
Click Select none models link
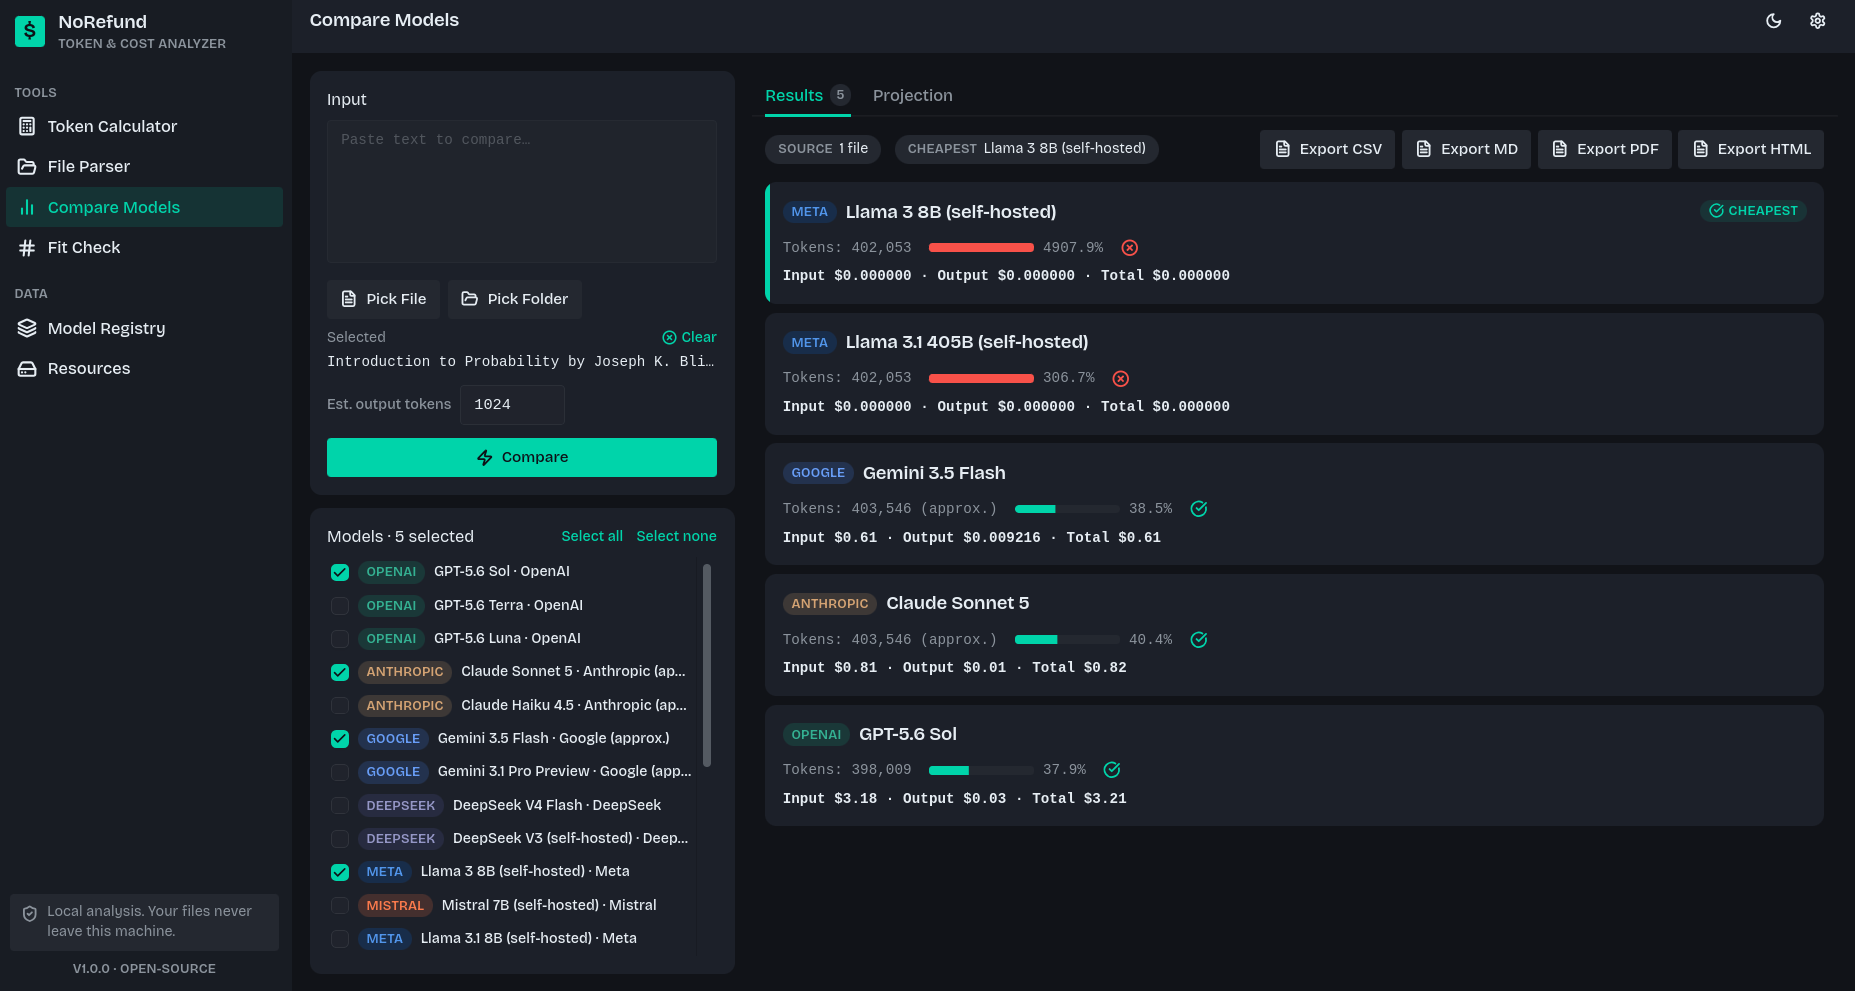coord(676,536)
